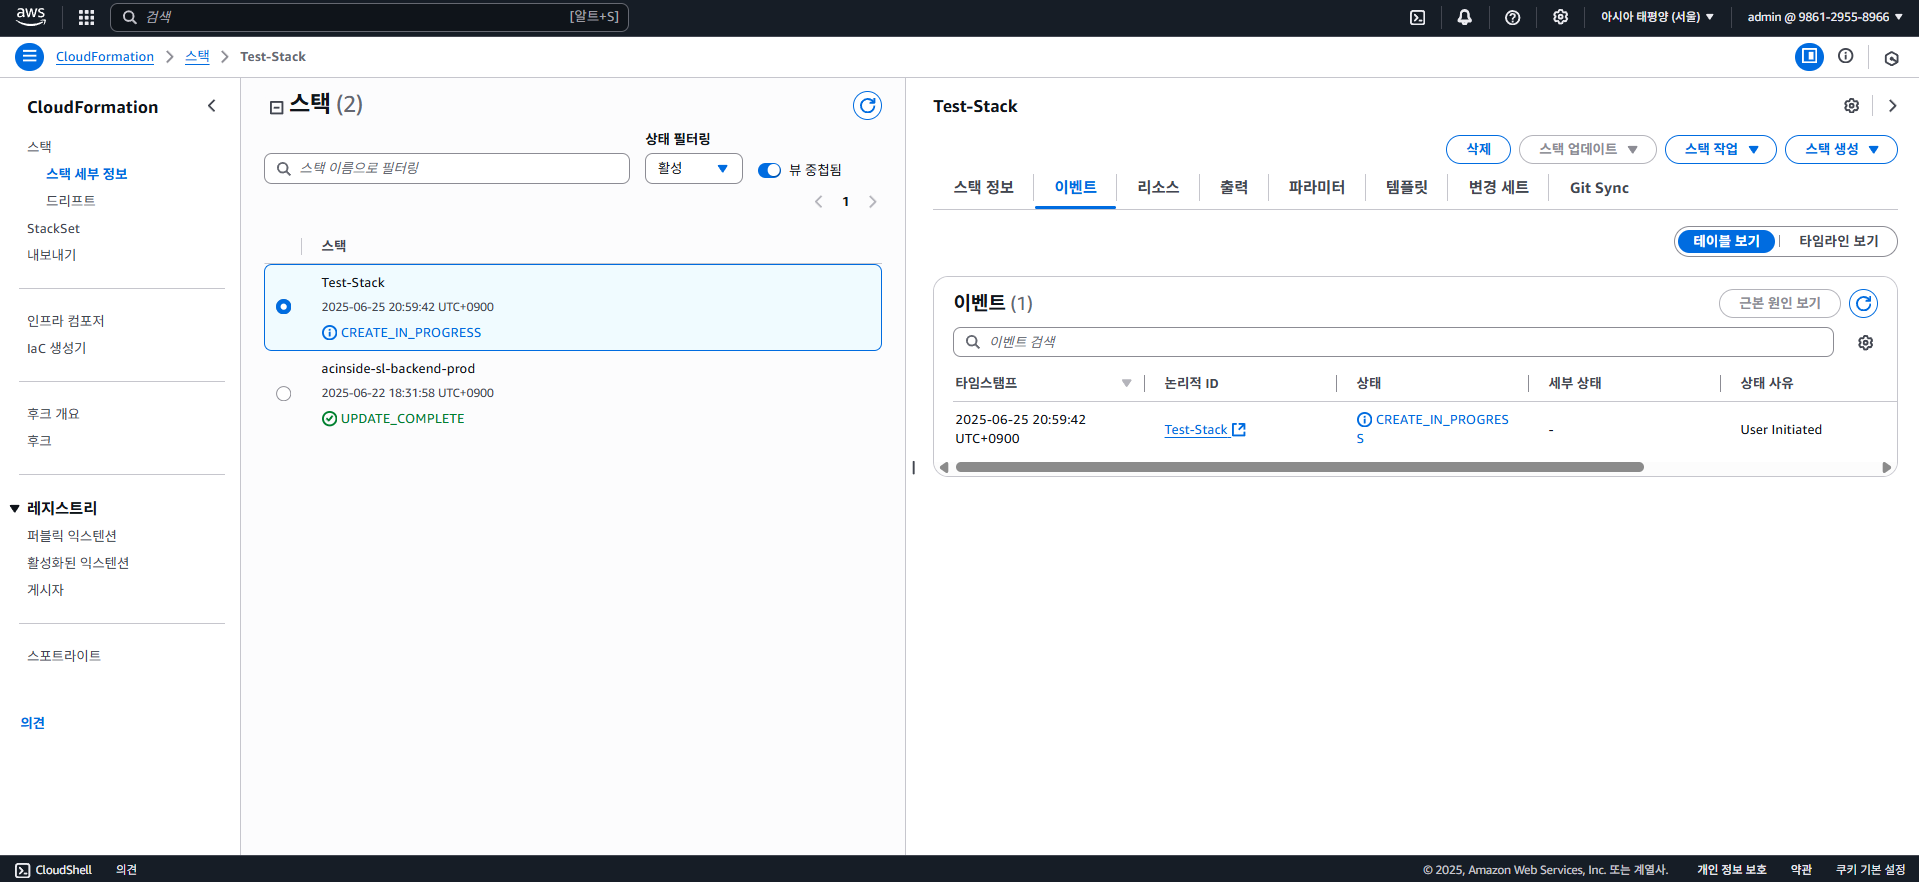1919x882 pixels.
Task: Open 쿠키 기본 설정 in footer
Action: (1870, 870)
